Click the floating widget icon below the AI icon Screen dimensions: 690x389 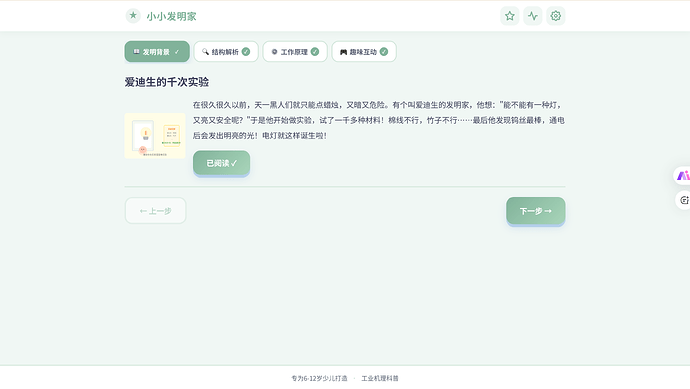(x=683, y=200)
